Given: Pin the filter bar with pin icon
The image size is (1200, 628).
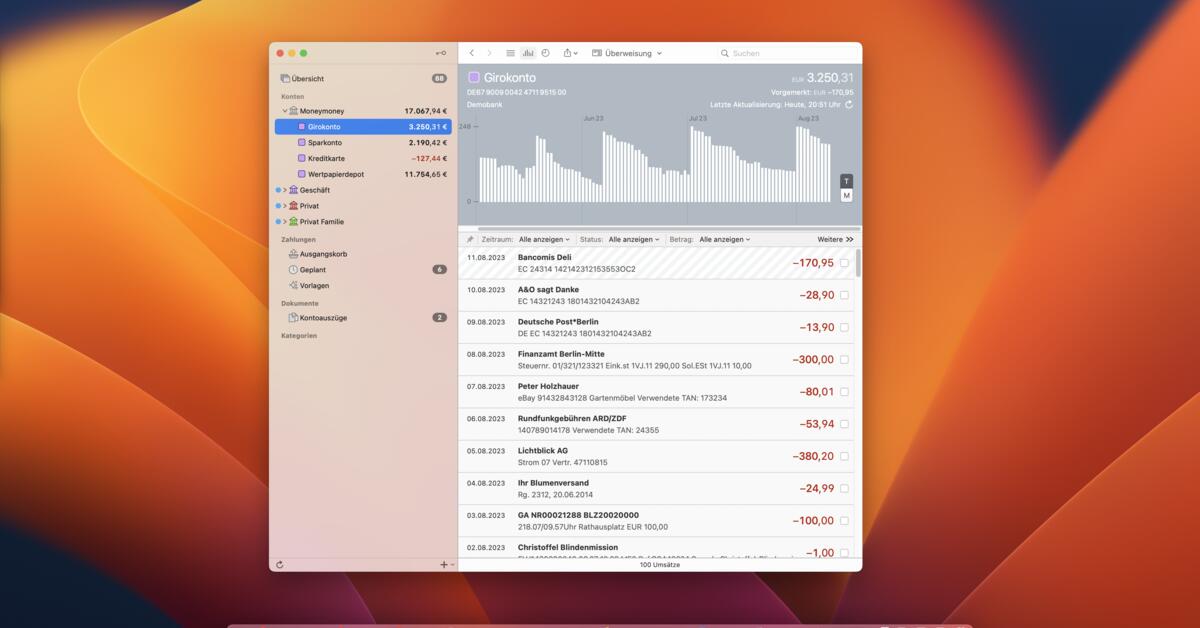Looking at the screenshot, I should tap(470, 239).
